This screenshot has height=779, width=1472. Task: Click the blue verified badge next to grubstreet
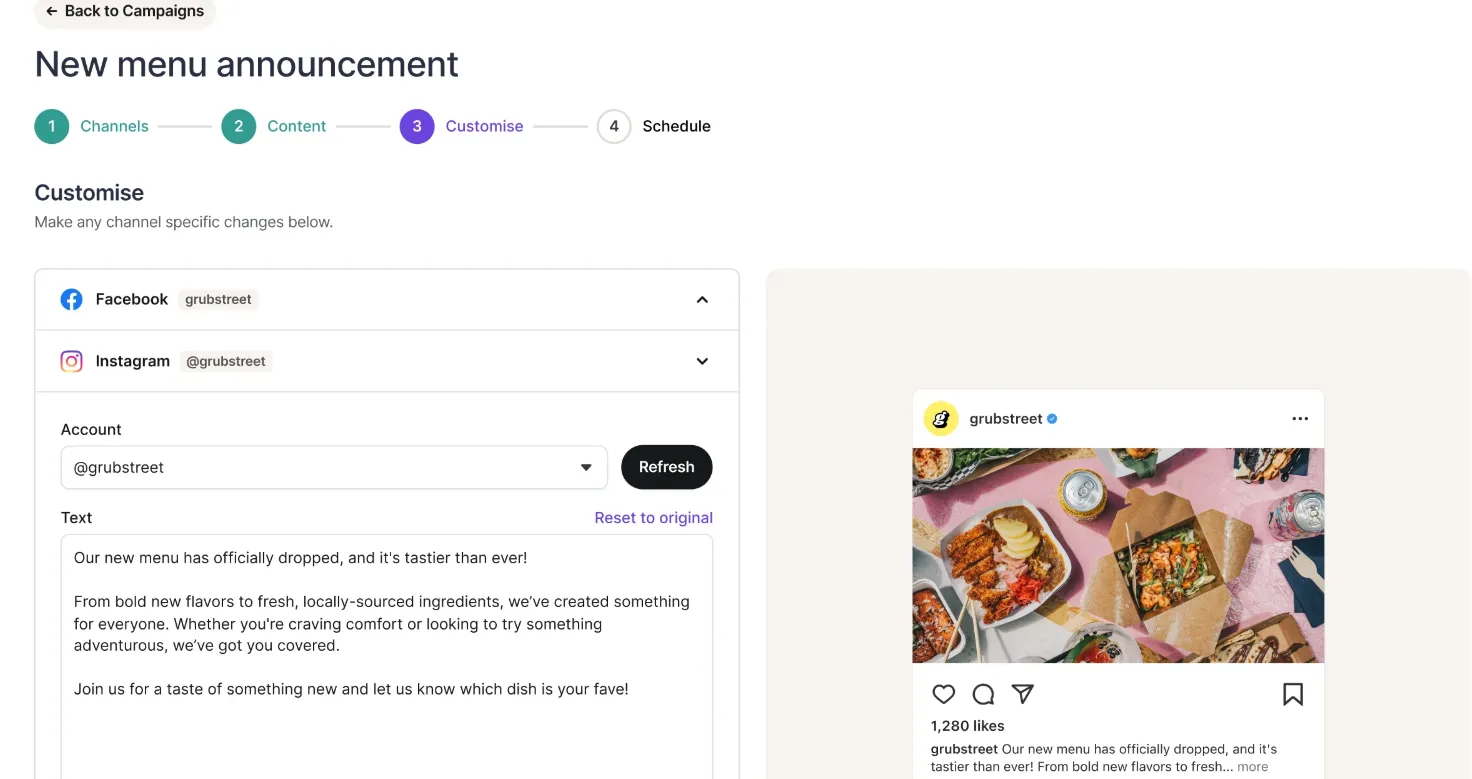[1052, 419]
